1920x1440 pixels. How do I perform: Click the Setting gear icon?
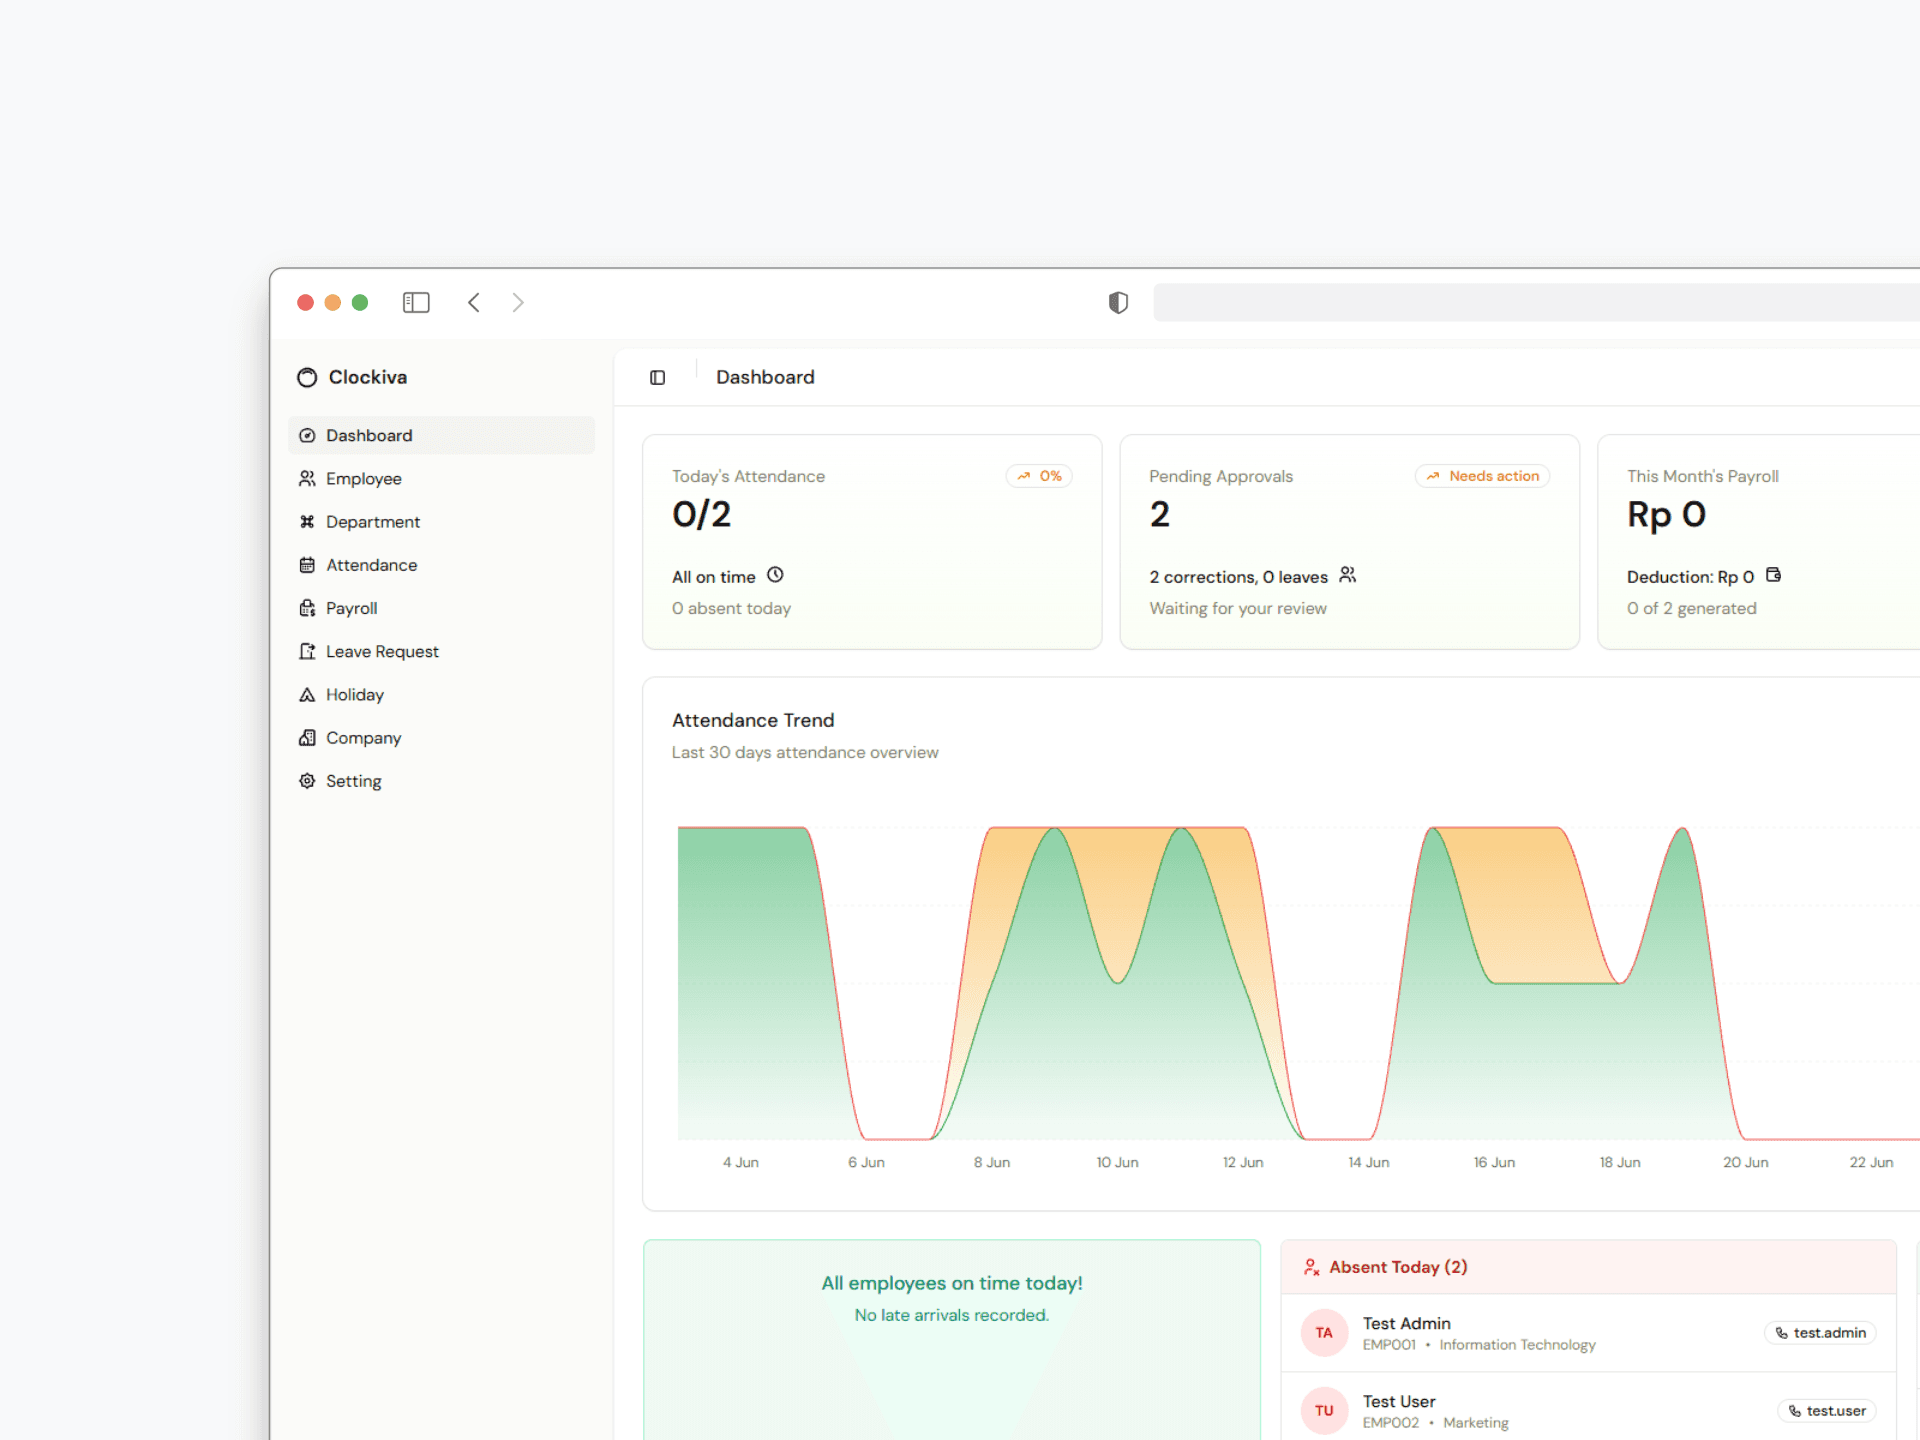click(x=307, y=780)
